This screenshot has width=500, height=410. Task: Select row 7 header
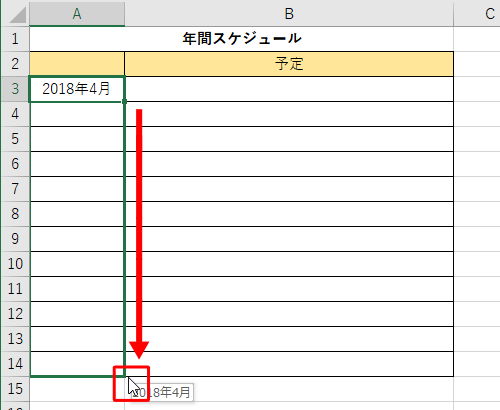(x=15, y=189)
